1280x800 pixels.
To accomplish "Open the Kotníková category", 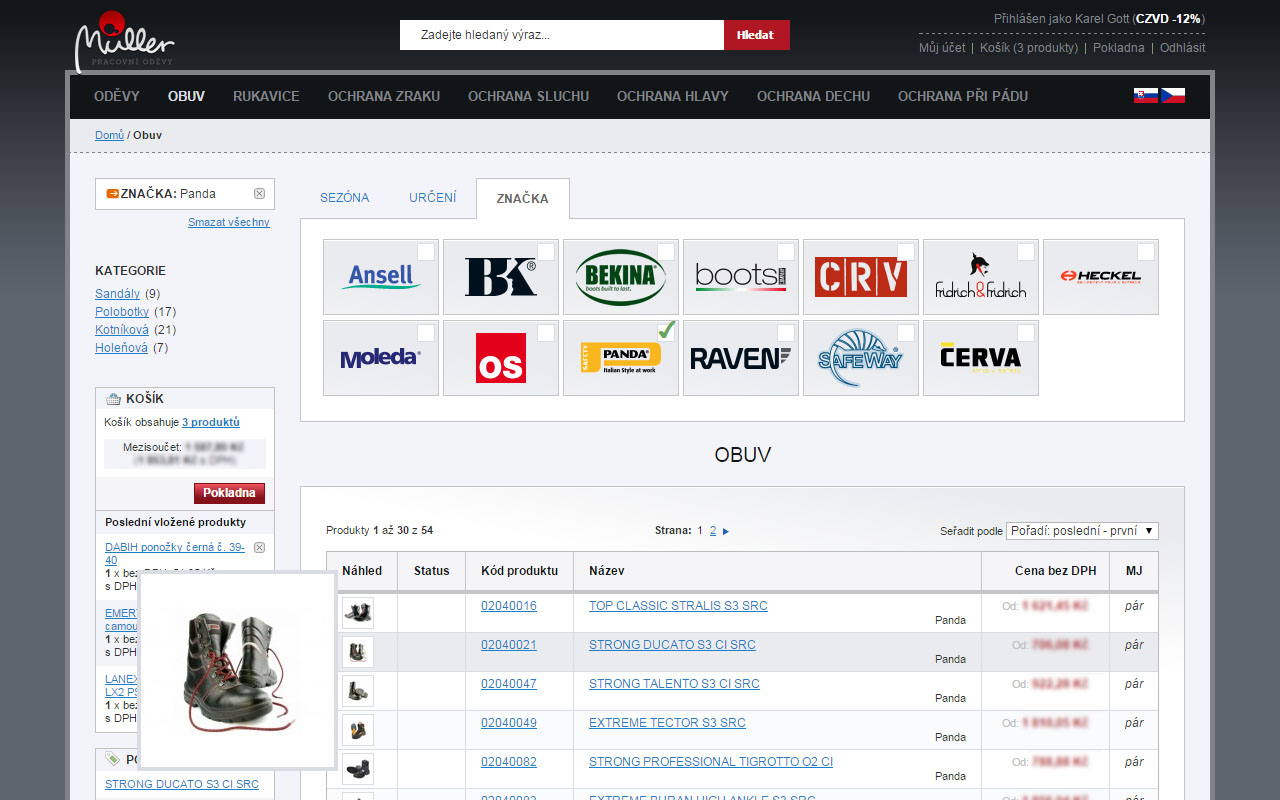I will (122, 330).
